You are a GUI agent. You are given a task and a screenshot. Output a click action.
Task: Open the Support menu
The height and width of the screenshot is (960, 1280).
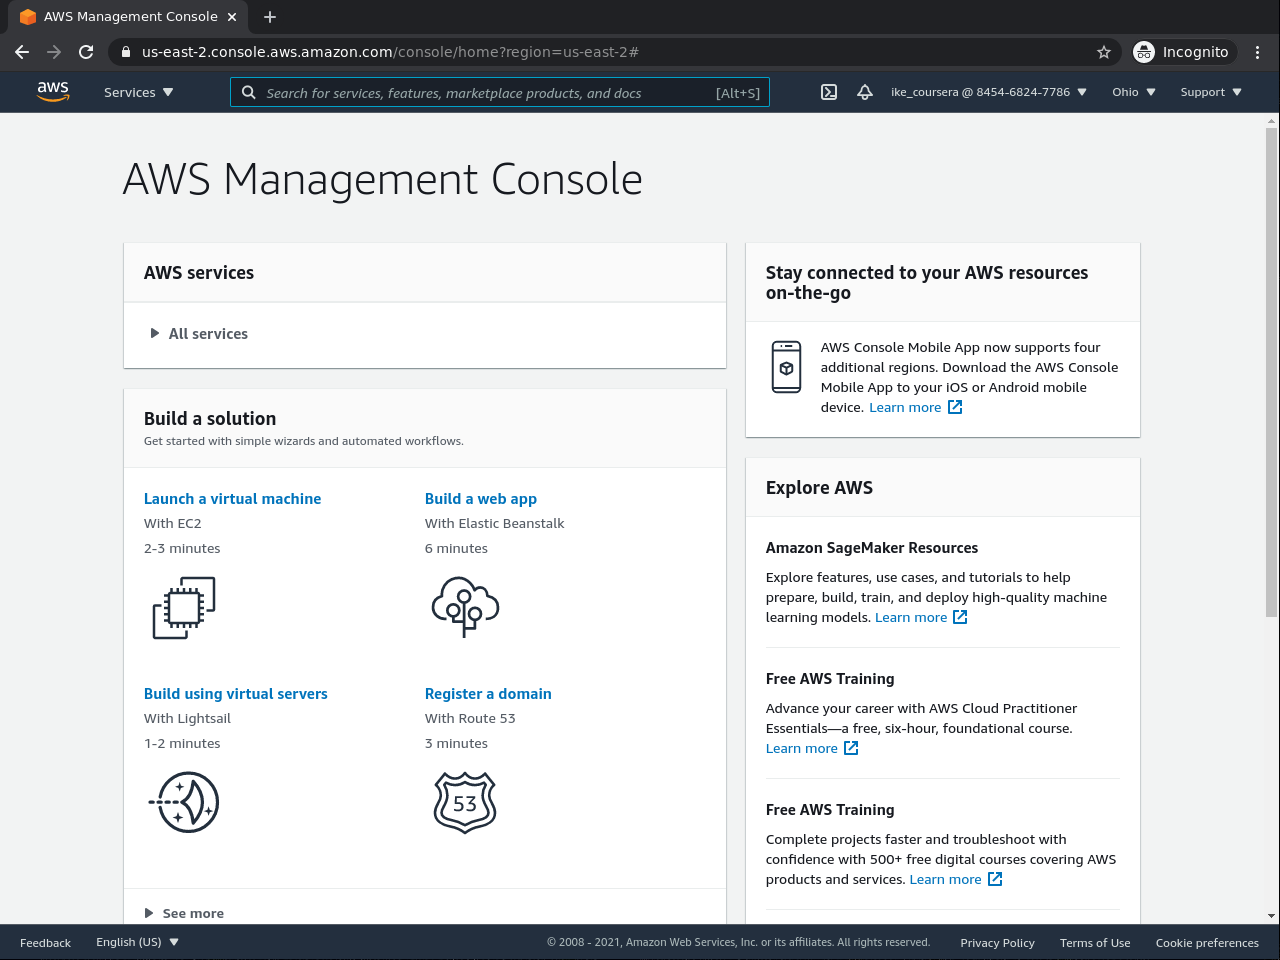(1210, 92)
